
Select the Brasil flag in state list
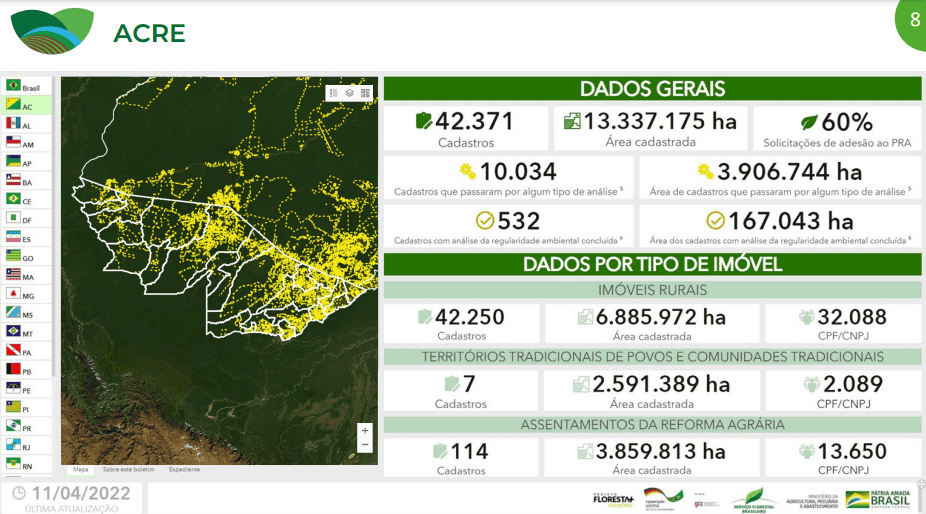14,87
